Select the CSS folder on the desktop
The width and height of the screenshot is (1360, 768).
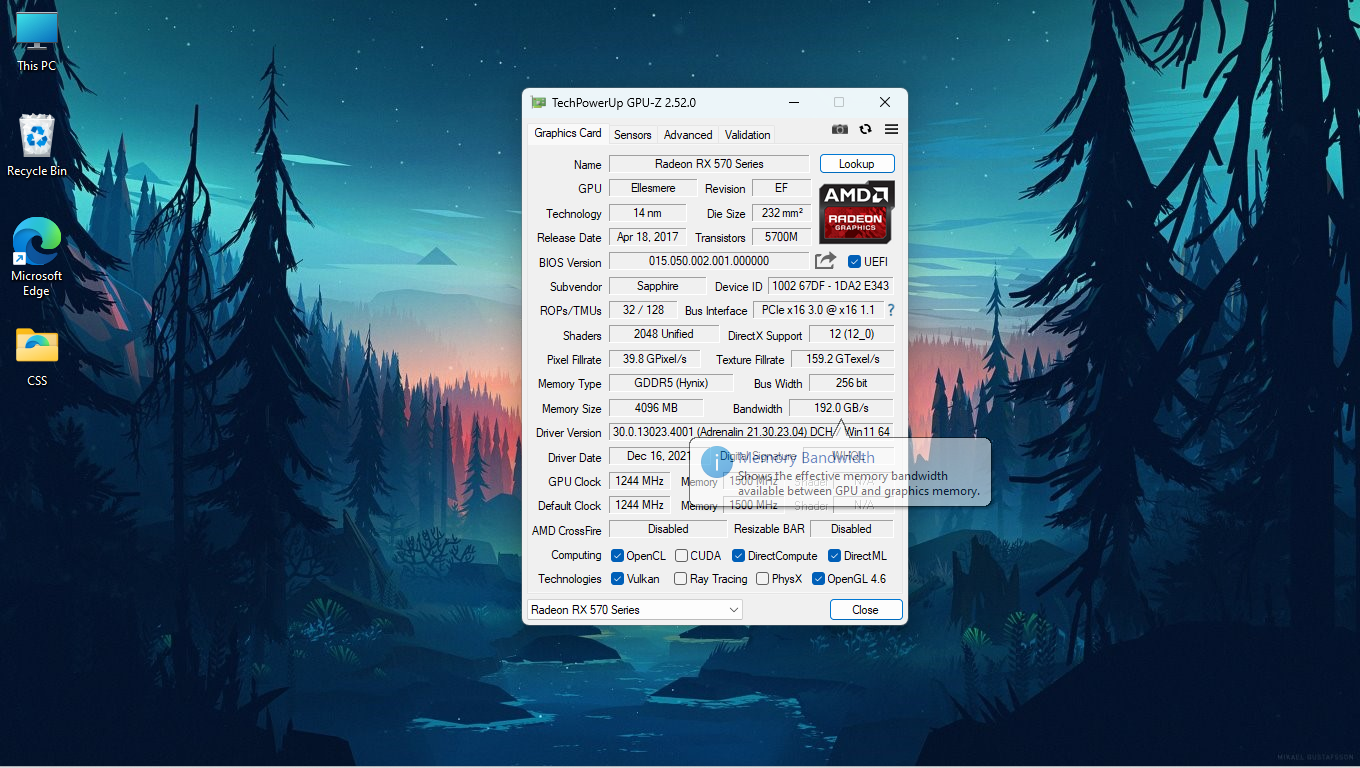(x=37, y=357)
